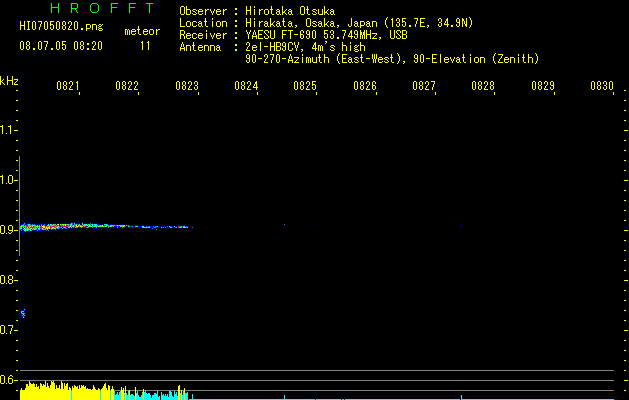Viewport: 629px width, 400px height.
Task: Click the azimuth and elevation text line
Action: click(392, 59)
